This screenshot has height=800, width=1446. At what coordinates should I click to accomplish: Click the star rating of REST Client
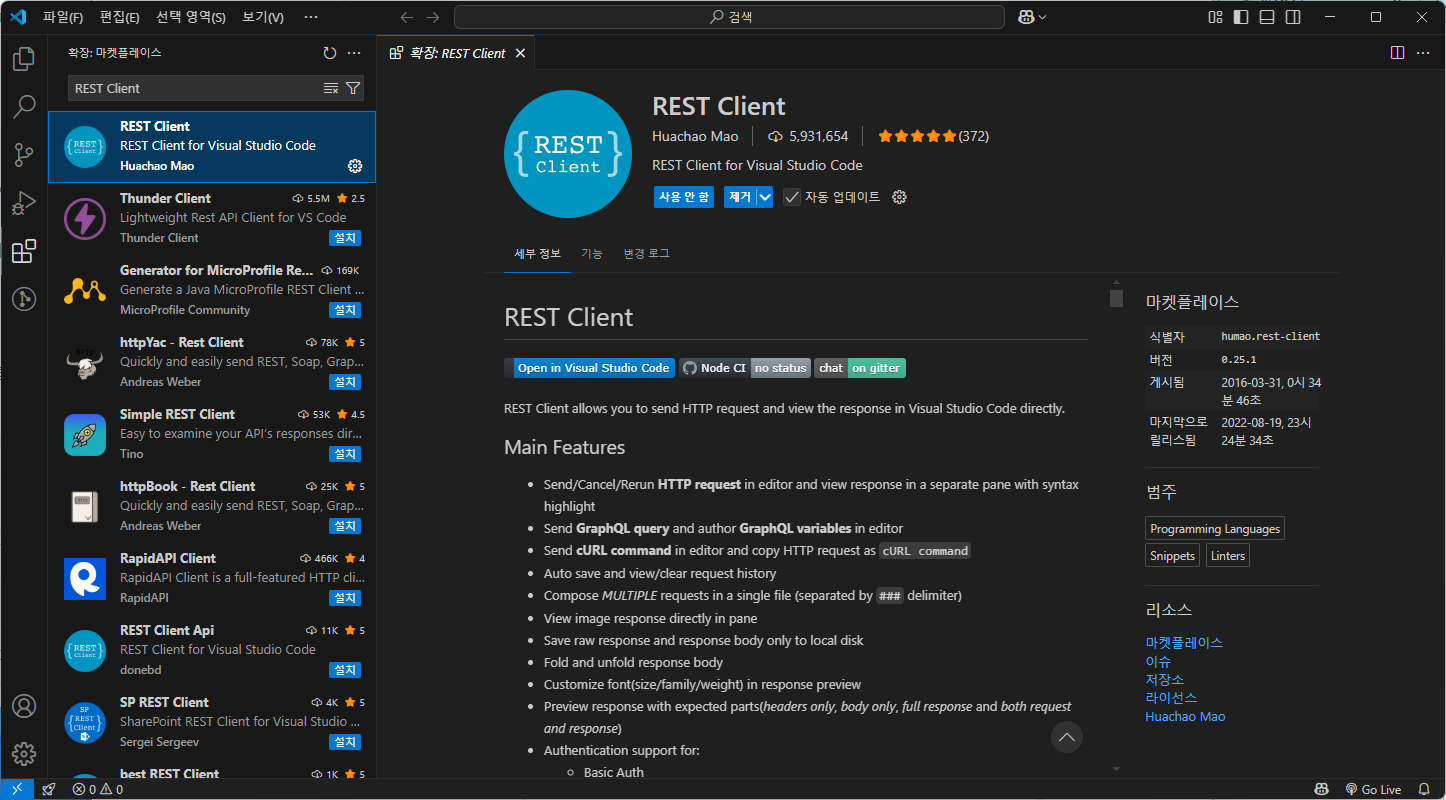[933, 136]
